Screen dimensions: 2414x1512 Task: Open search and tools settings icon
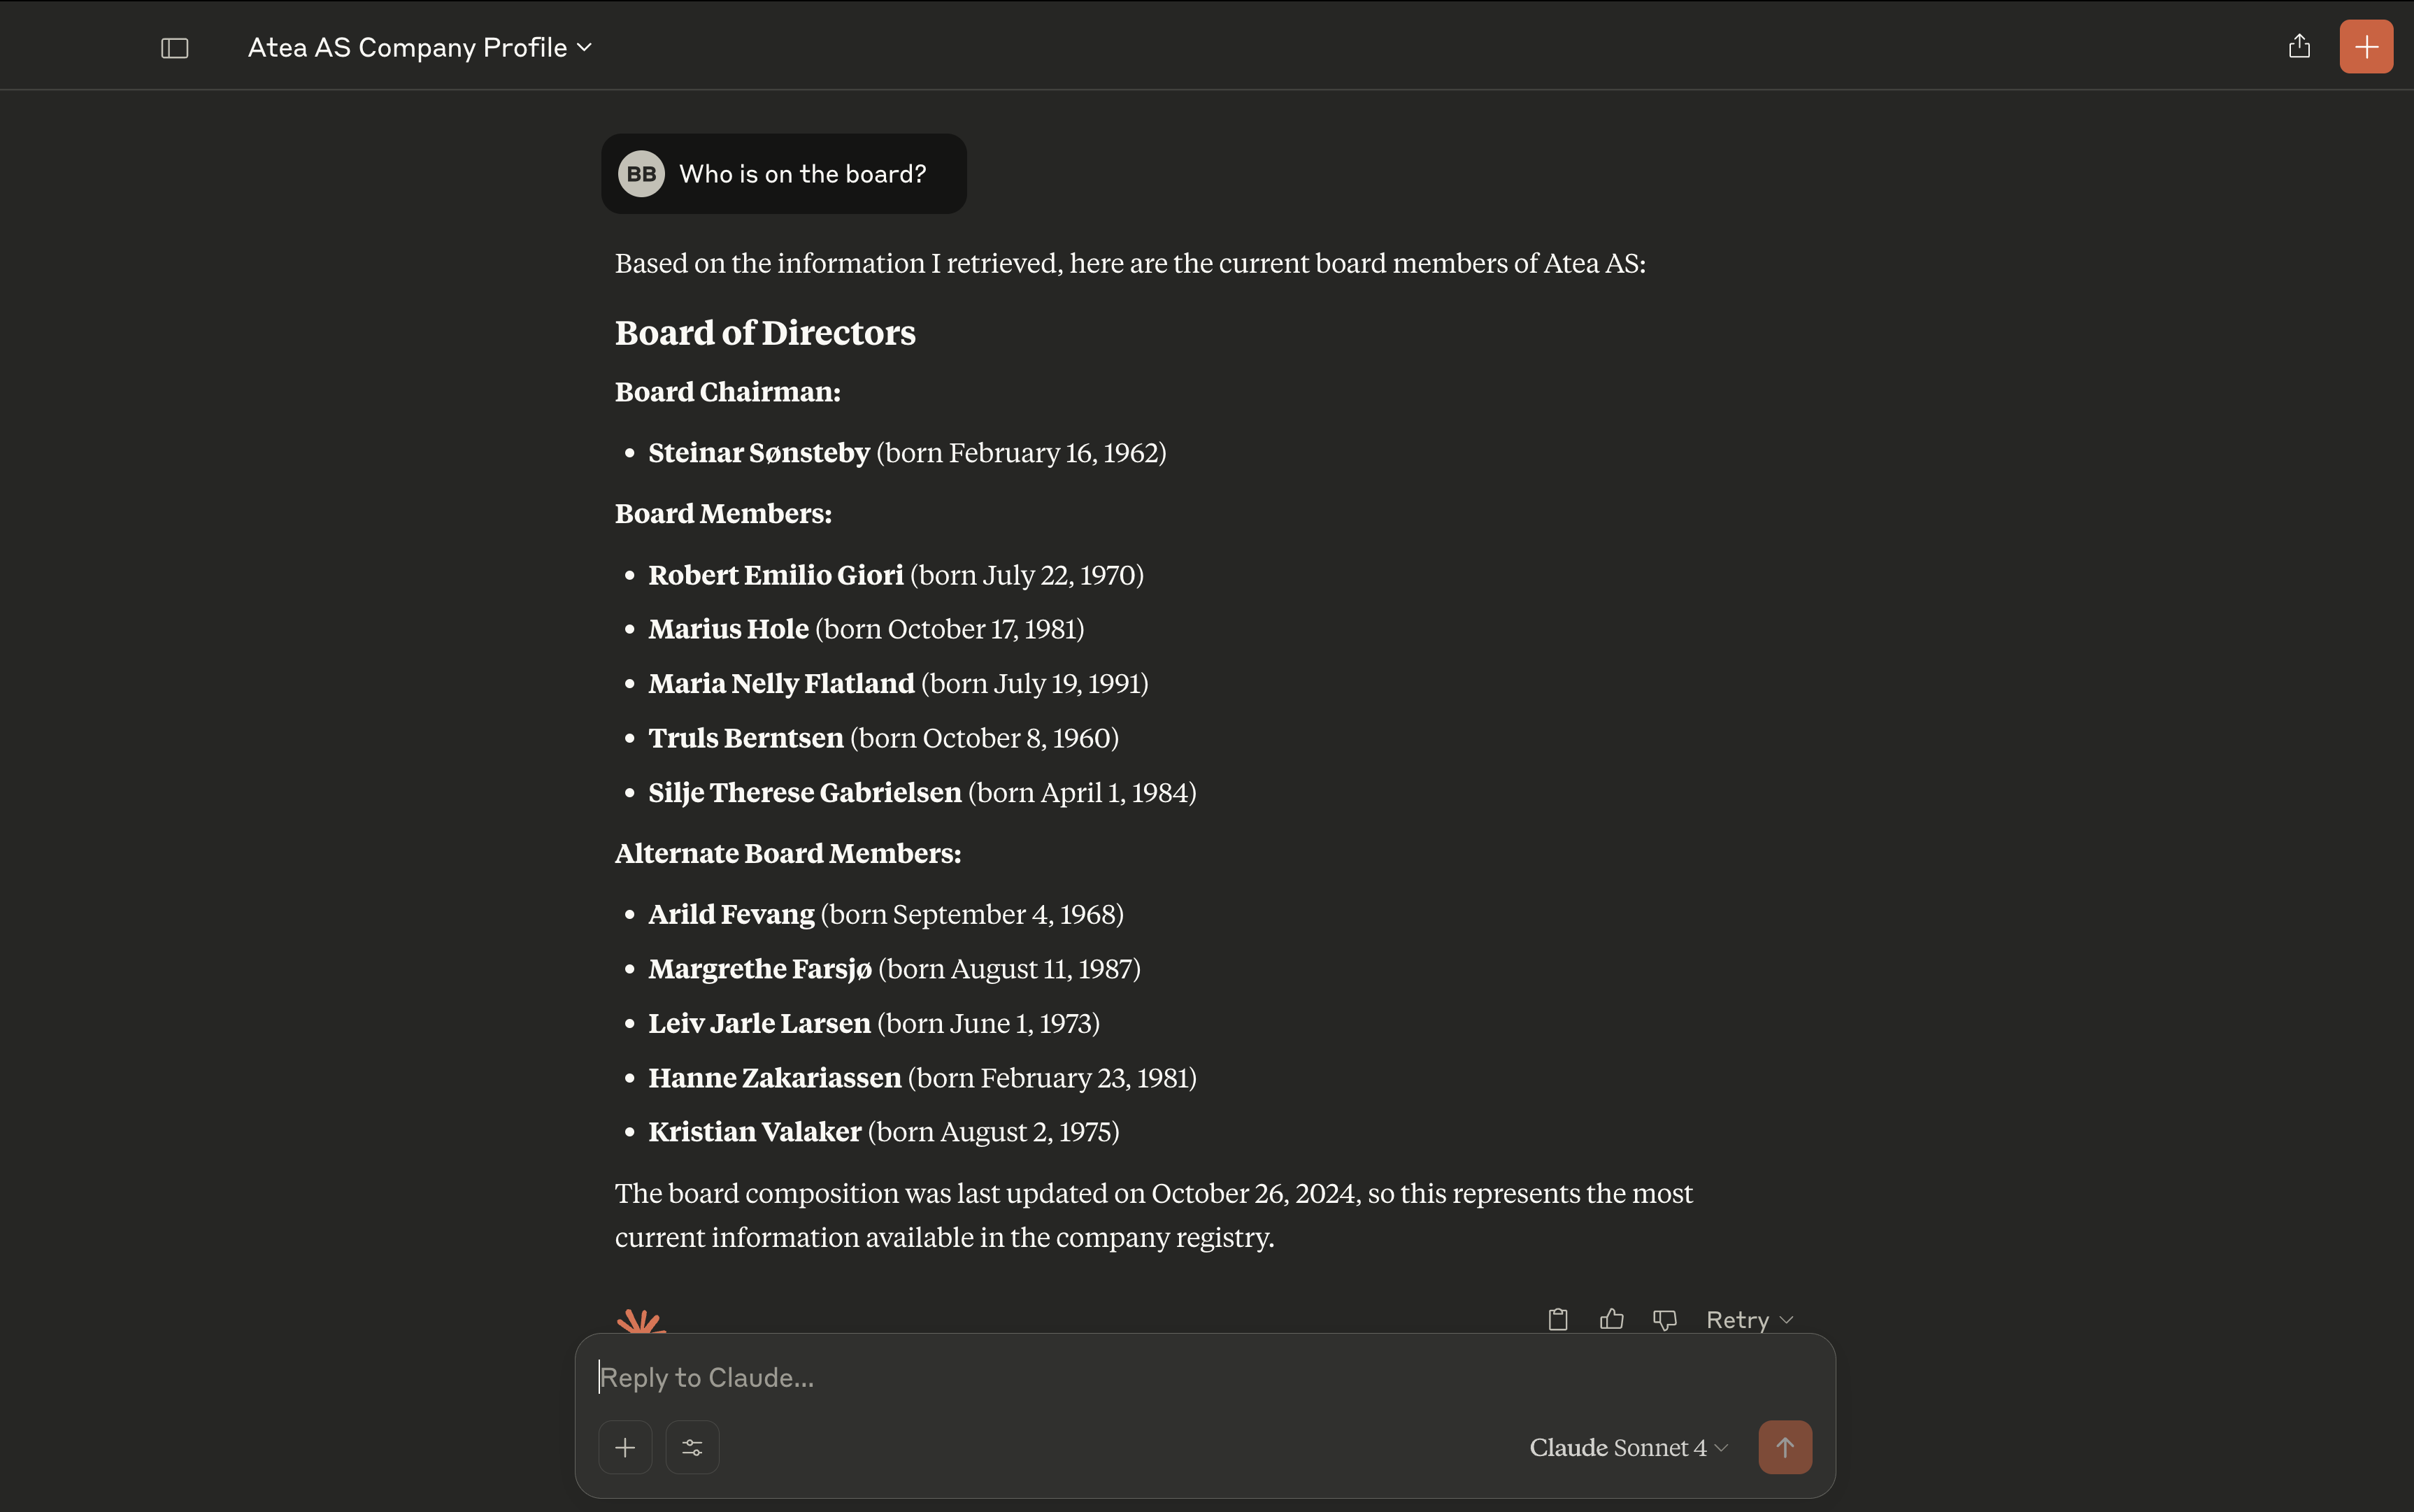692,1447
